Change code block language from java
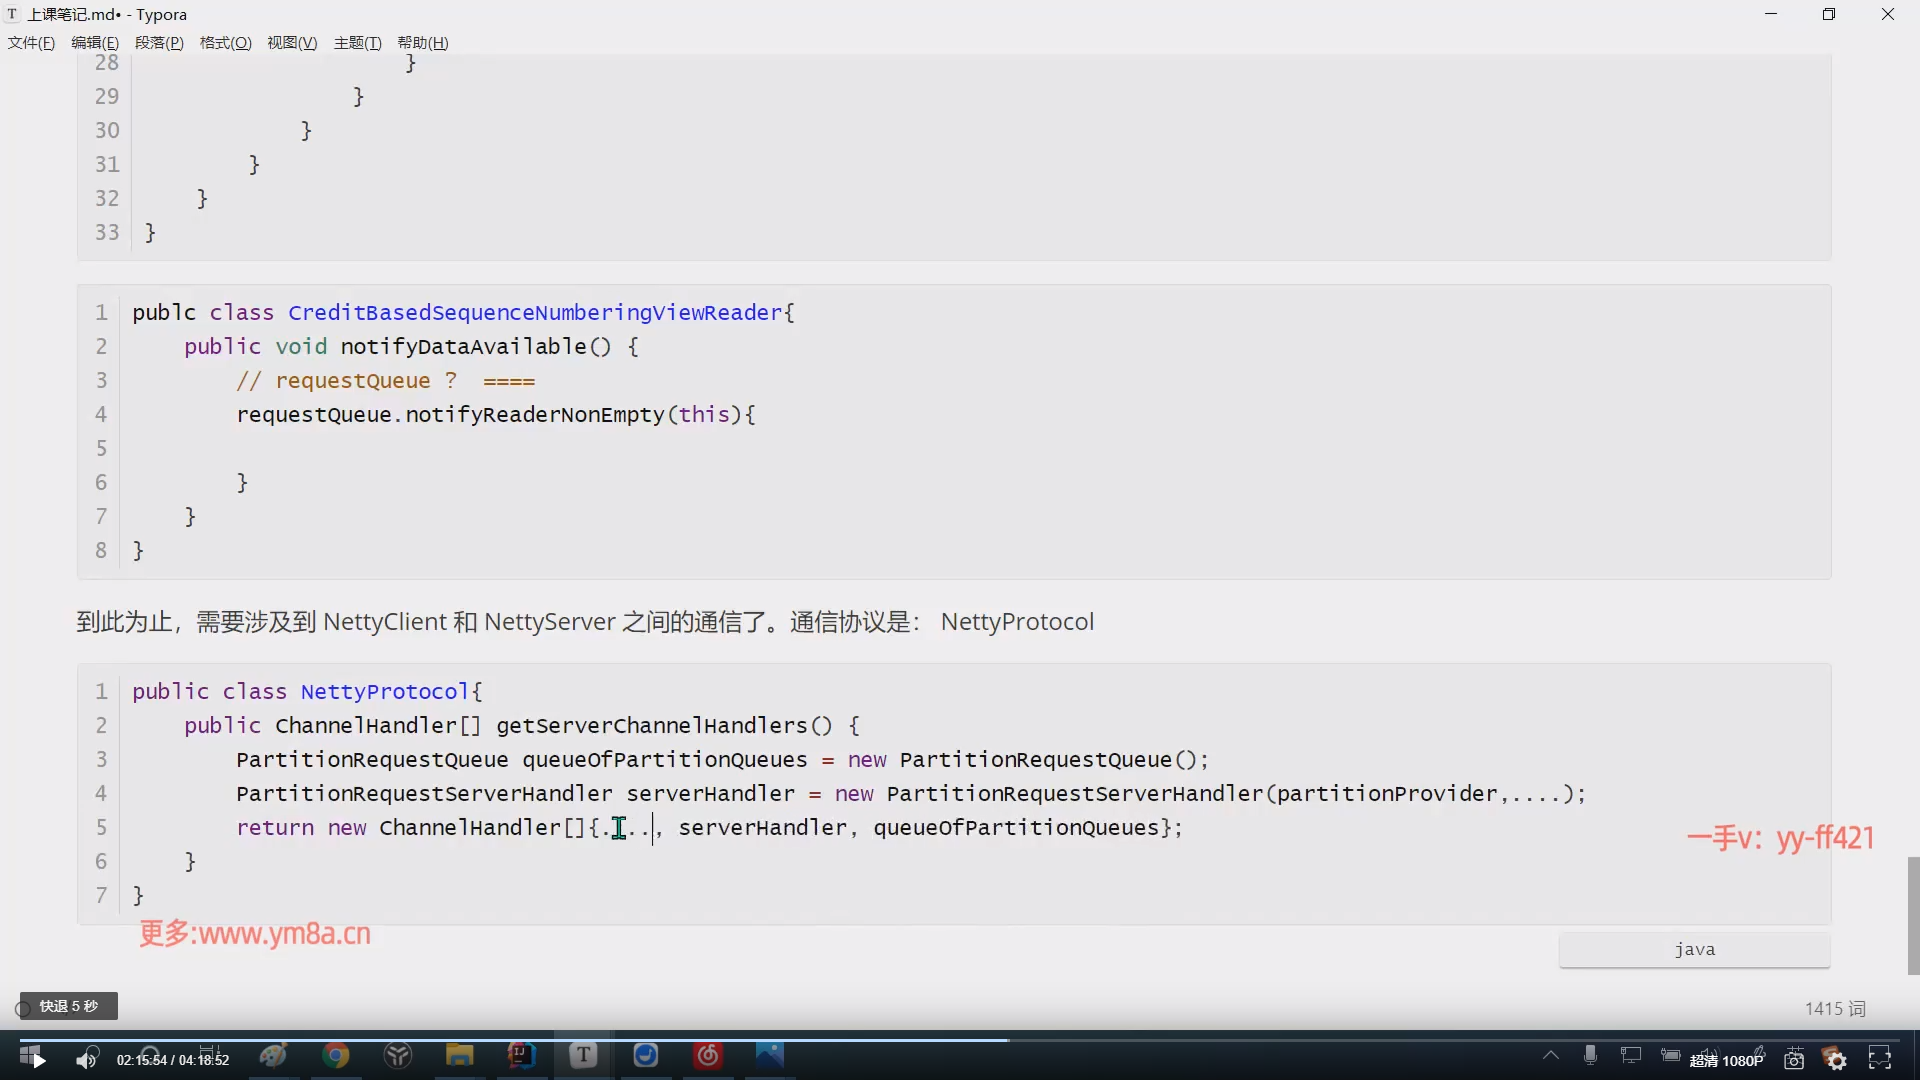 pyautogui.click(x=1694, y=950)
